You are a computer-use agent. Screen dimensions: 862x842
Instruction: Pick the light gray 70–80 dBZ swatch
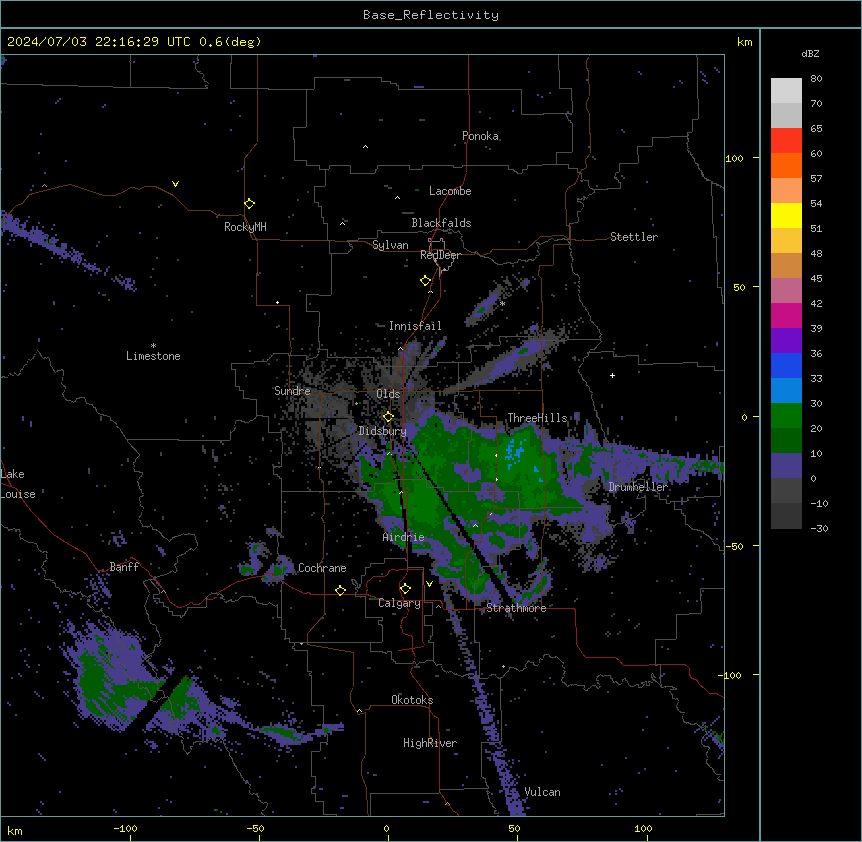(786, 91)
